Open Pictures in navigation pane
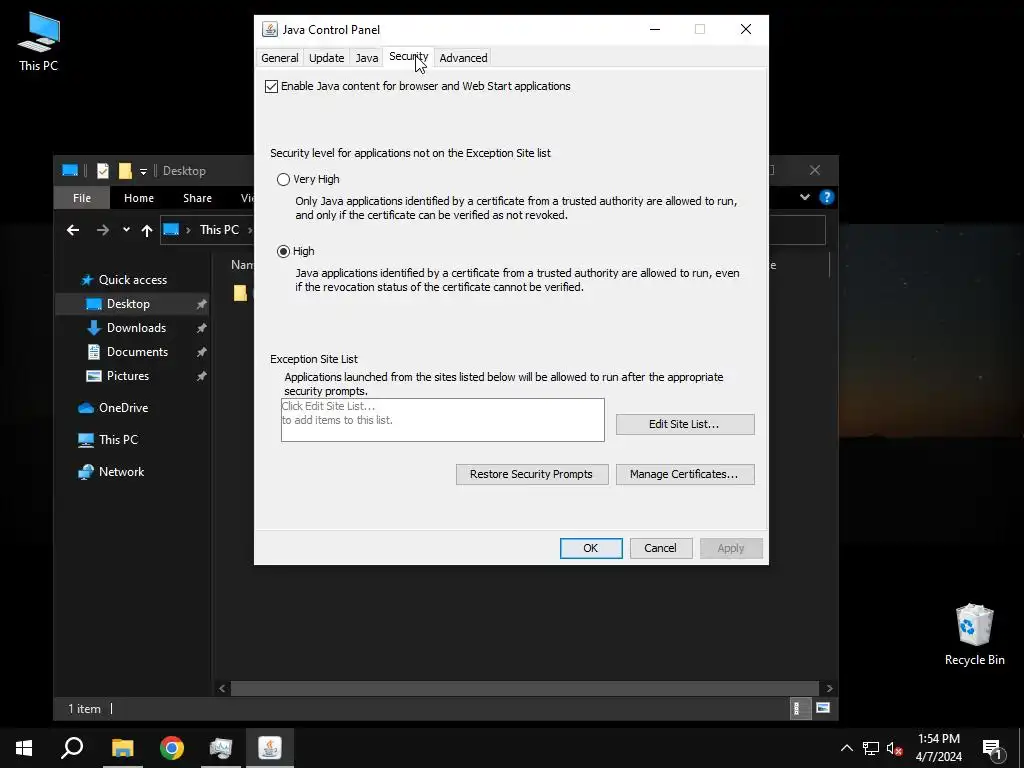The image size is (1024, 768). 128,376
